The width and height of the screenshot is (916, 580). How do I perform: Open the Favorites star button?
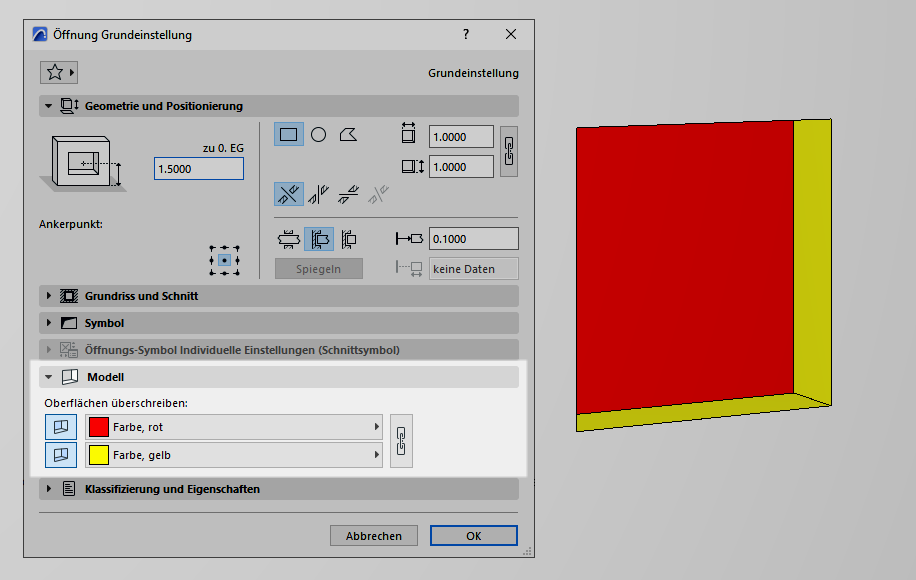tap(58, 72)
